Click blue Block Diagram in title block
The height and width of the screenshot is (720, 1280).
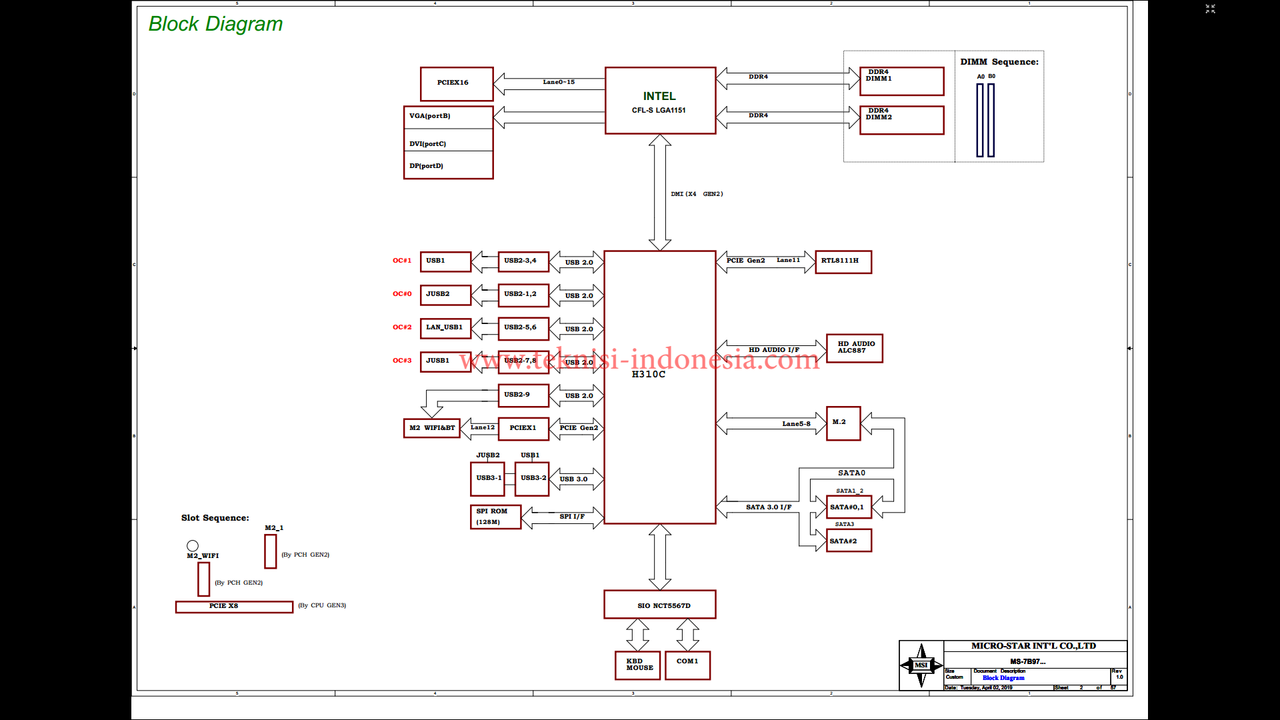coord(1003,678)
